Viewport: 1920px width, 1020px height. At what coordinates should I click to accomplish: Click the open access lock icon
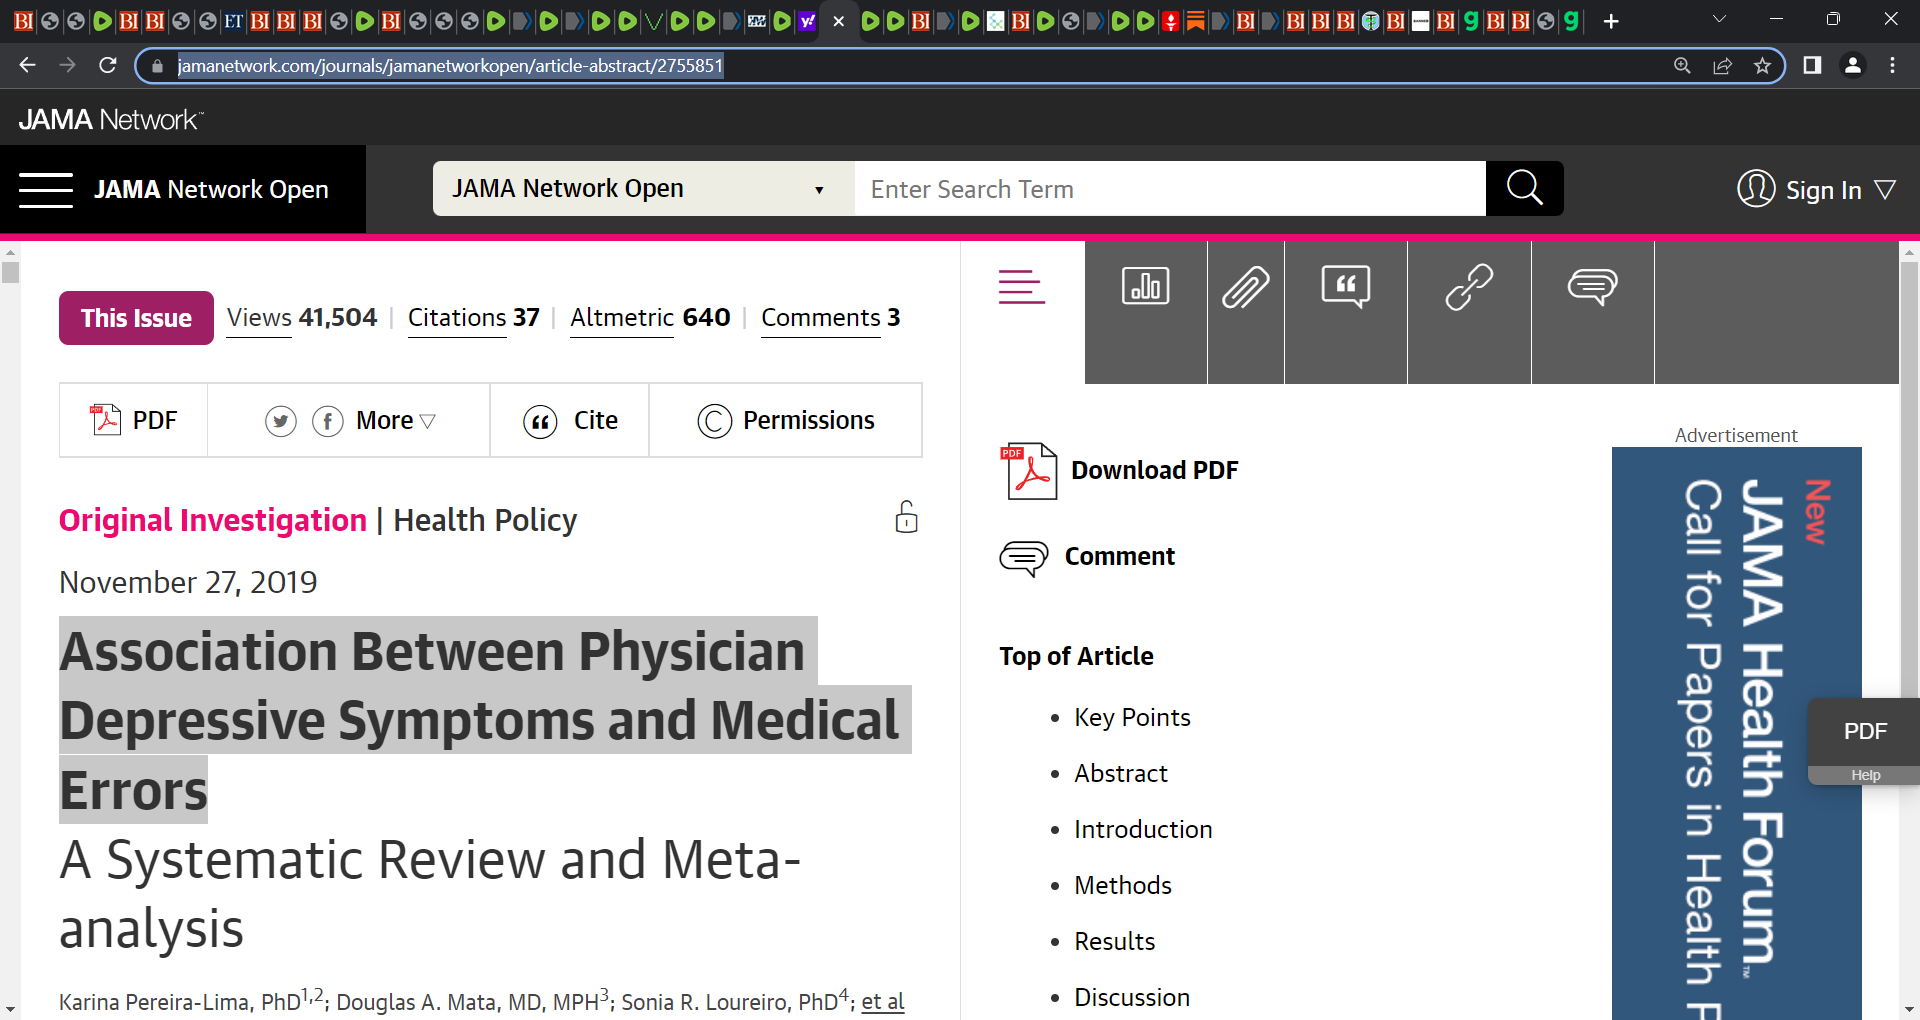point(906,517)
